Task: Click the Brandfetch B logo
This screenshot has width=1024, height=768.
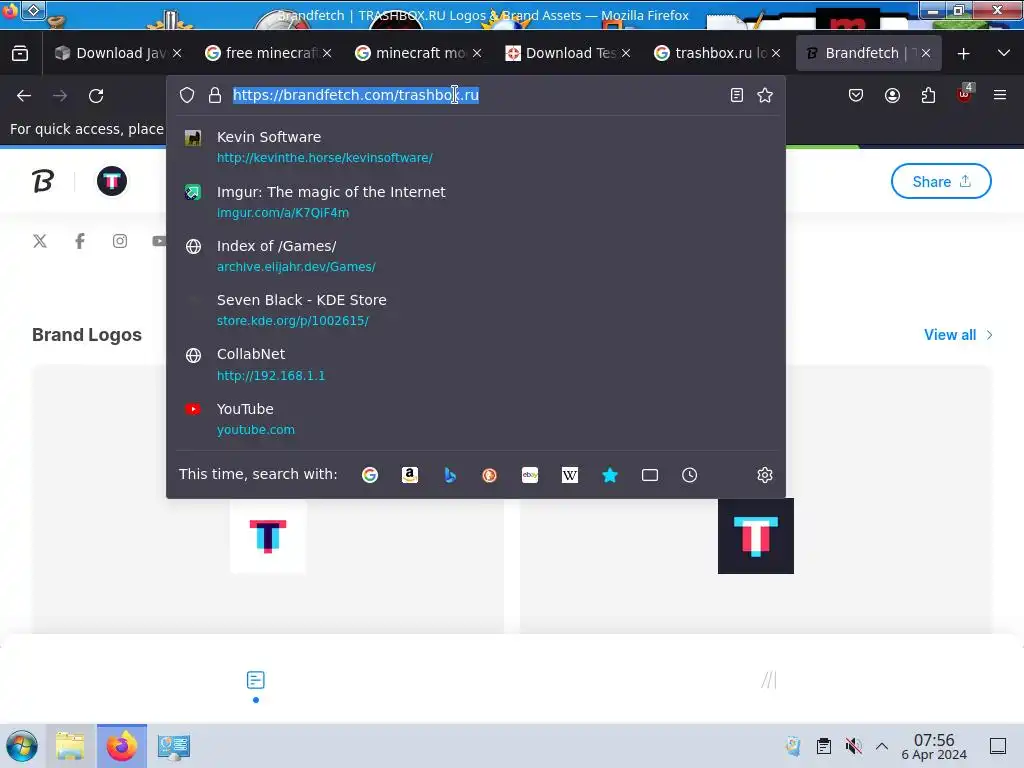Action: (x=43, y=181)
